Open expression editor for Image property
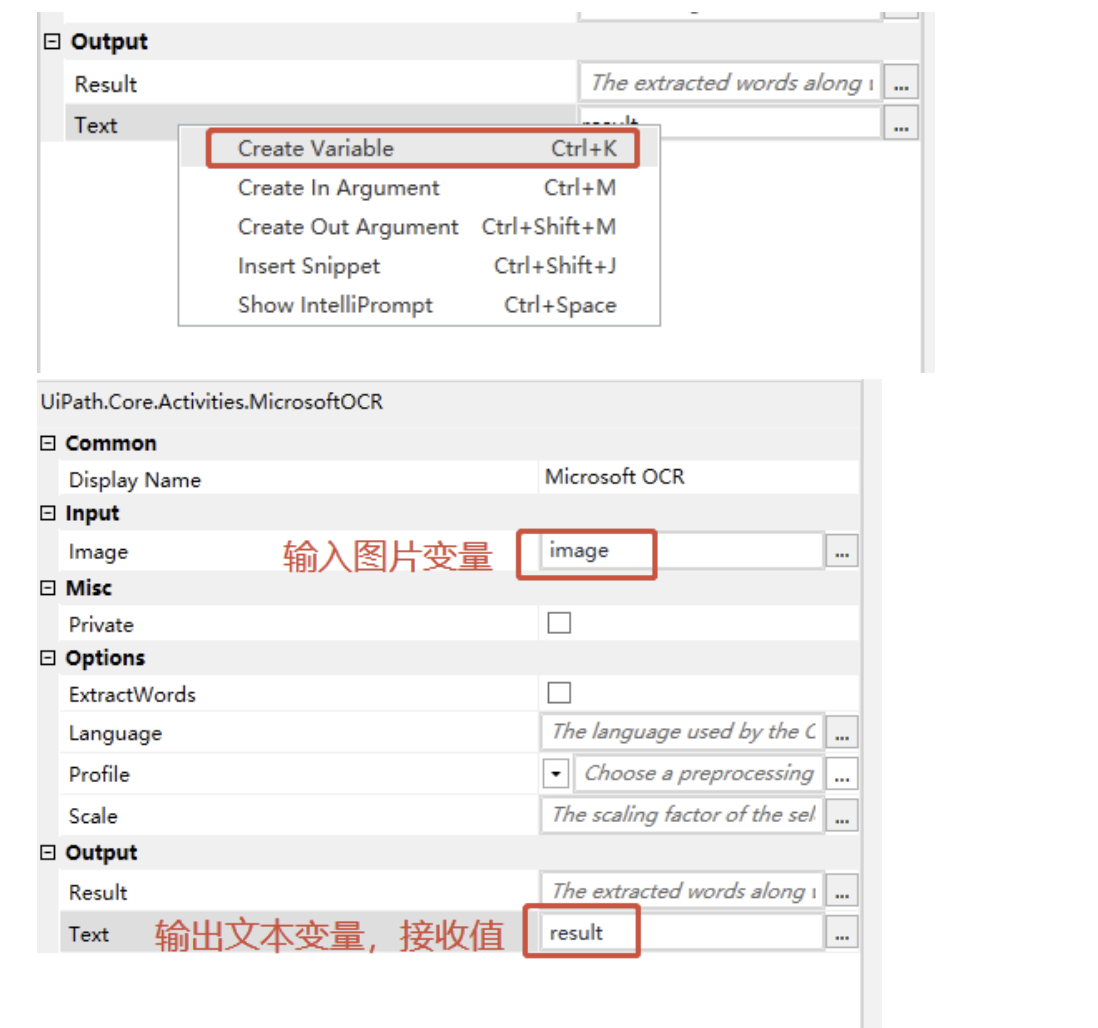The height and width of the screenshot is (1028, 1098). click(841, 551)
